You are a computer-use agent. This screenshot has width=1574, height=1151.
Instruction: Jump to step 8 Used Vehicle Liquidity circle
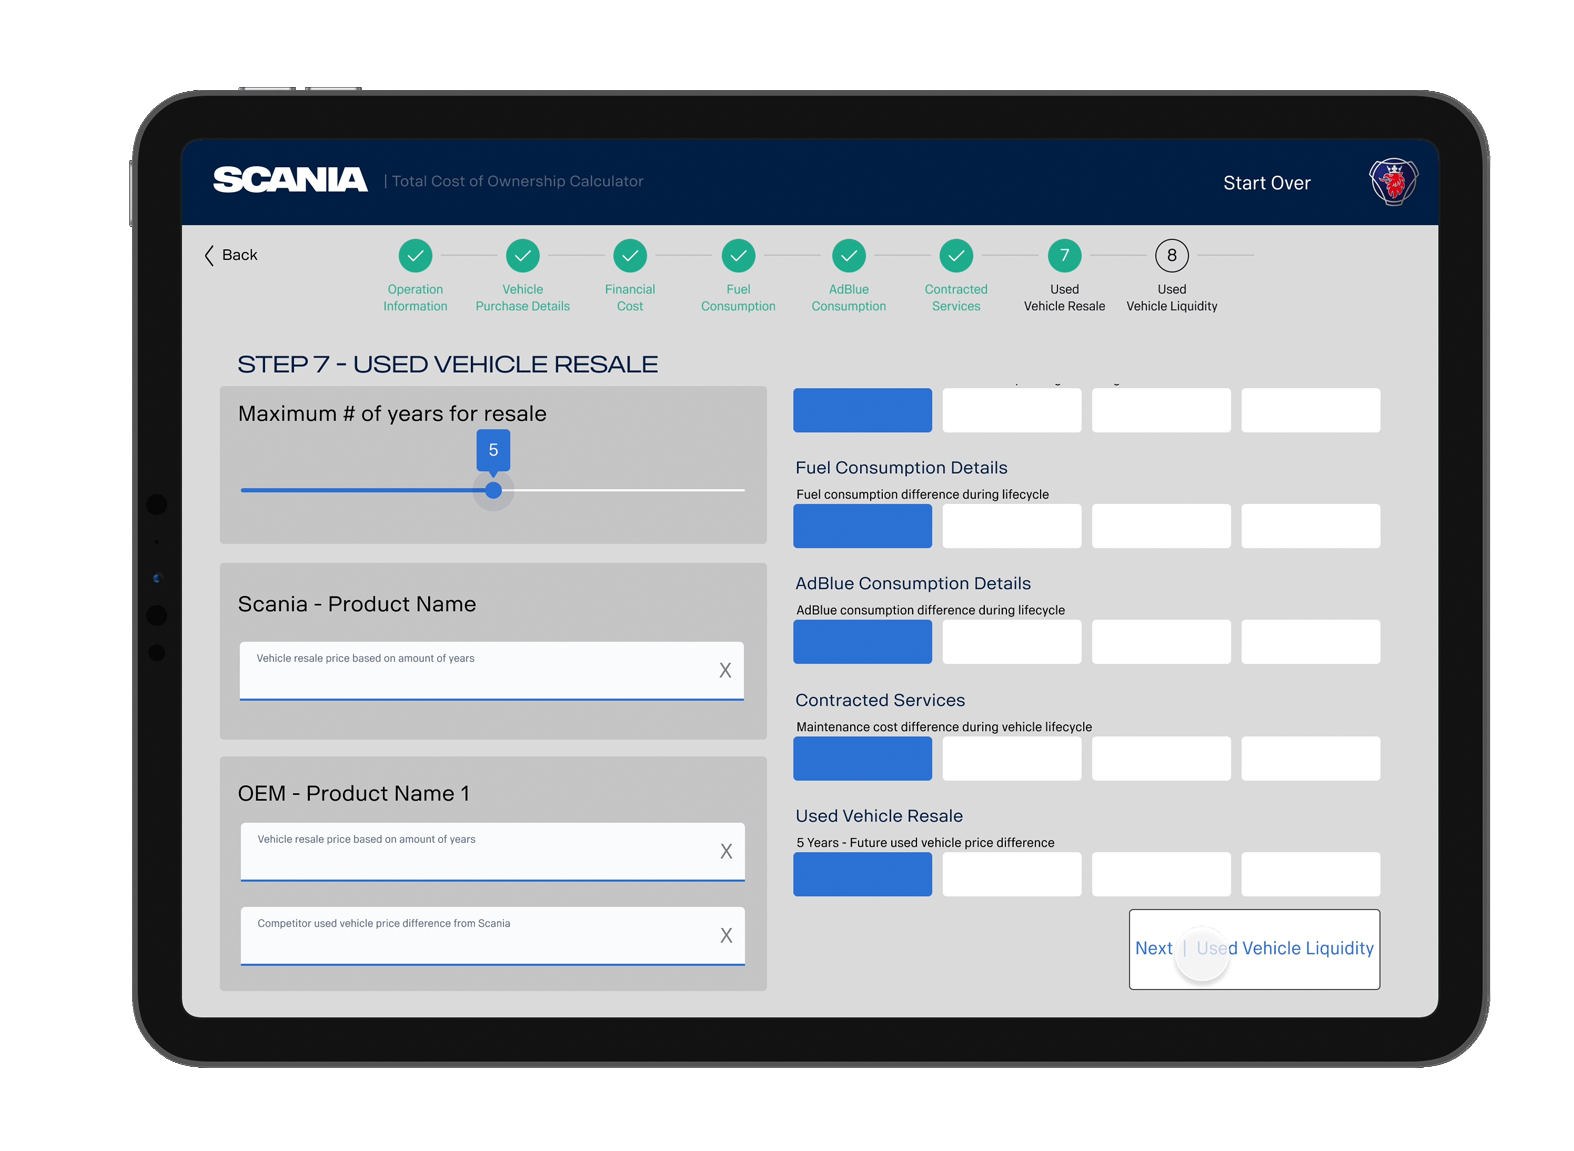pyautogui.click(x=1172, y=255)
